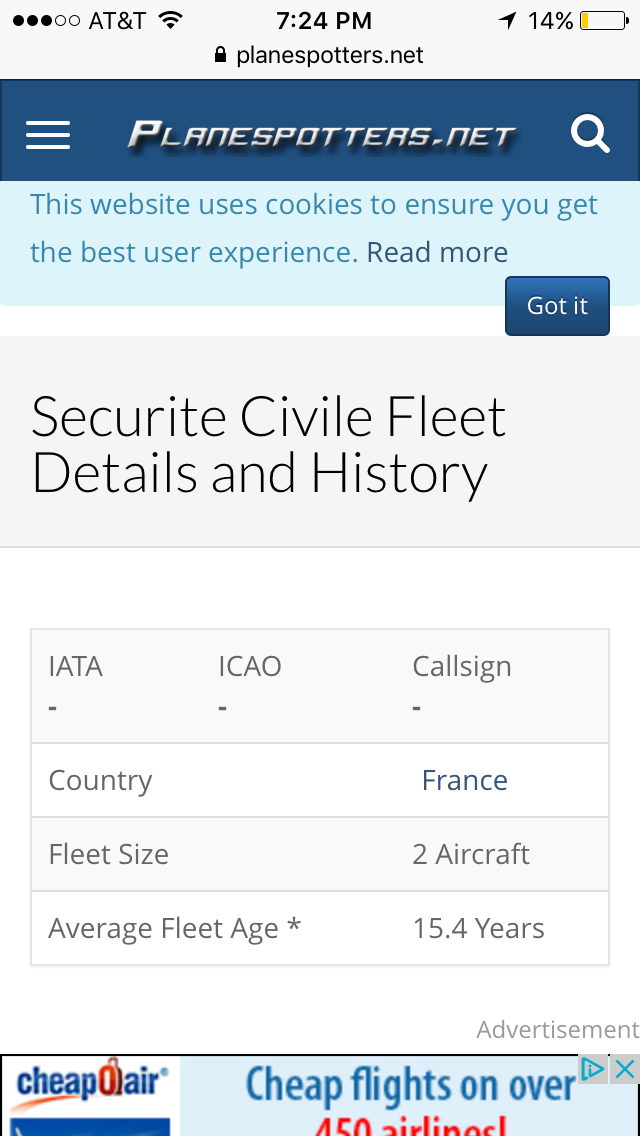Tap the location arrow status icon

pos(509,20)
